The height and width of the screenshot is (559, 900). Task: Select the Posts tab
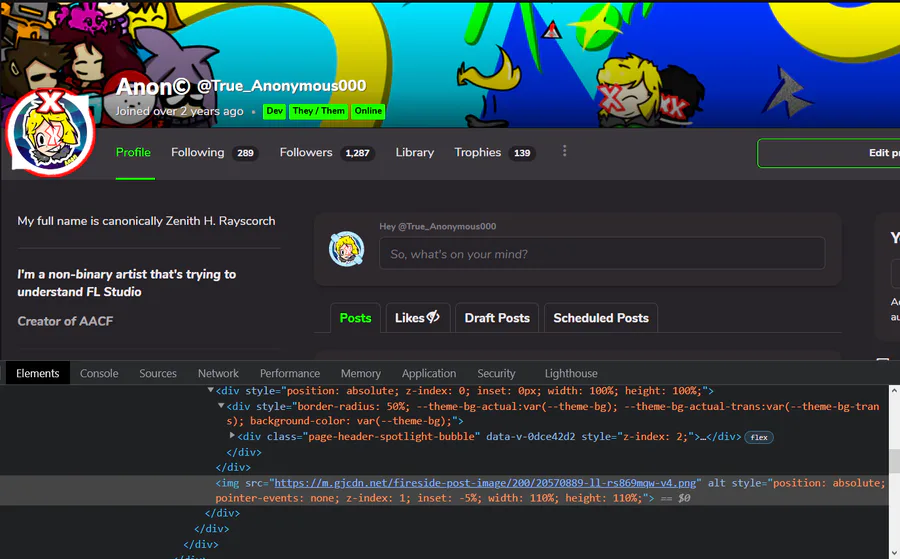(355, 318)
